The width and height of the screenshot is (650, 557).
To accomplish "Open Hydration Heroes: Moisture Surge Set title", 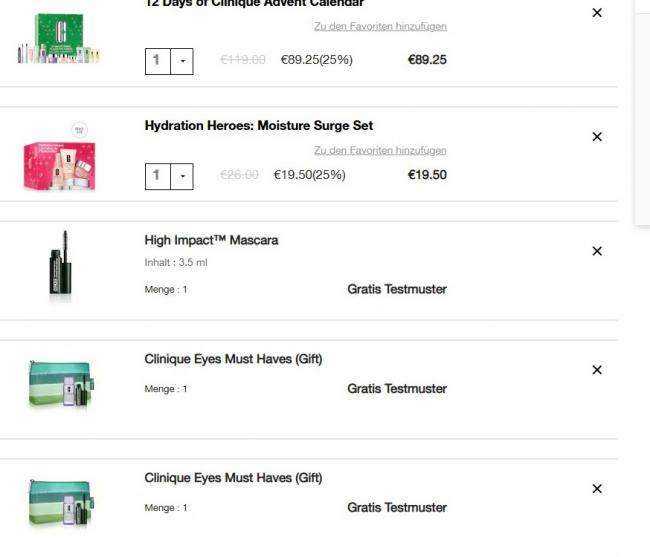I will pyautogui.click(x=259, y=126).
